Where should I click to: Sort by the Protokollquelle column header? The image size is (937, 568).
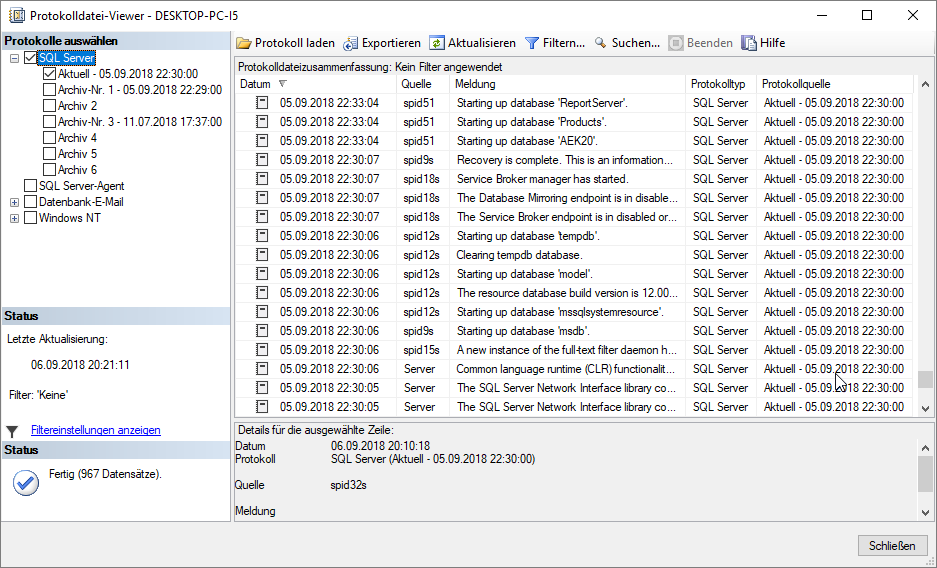[x=835, y=84]
